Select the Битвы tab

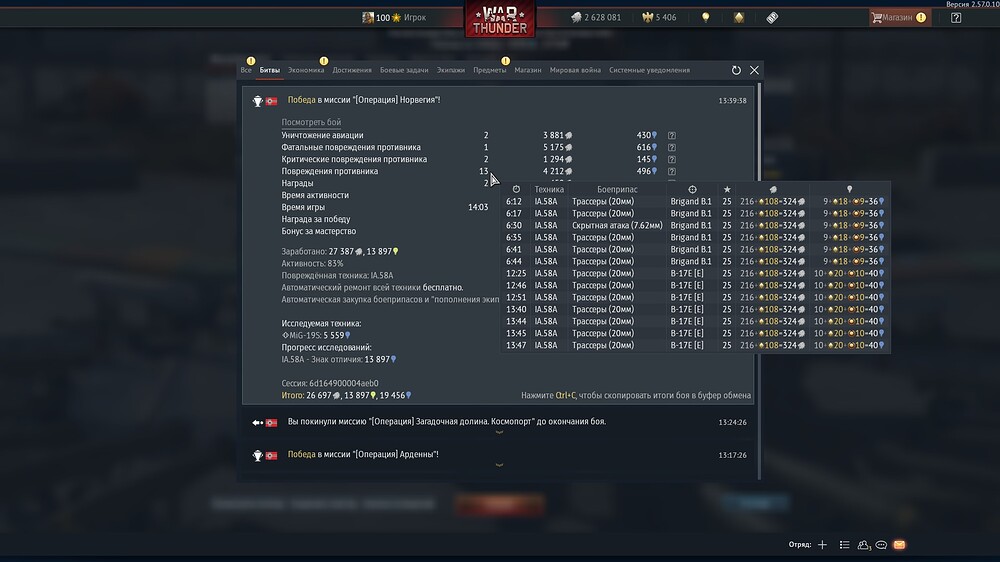click(x=269, y=70)
